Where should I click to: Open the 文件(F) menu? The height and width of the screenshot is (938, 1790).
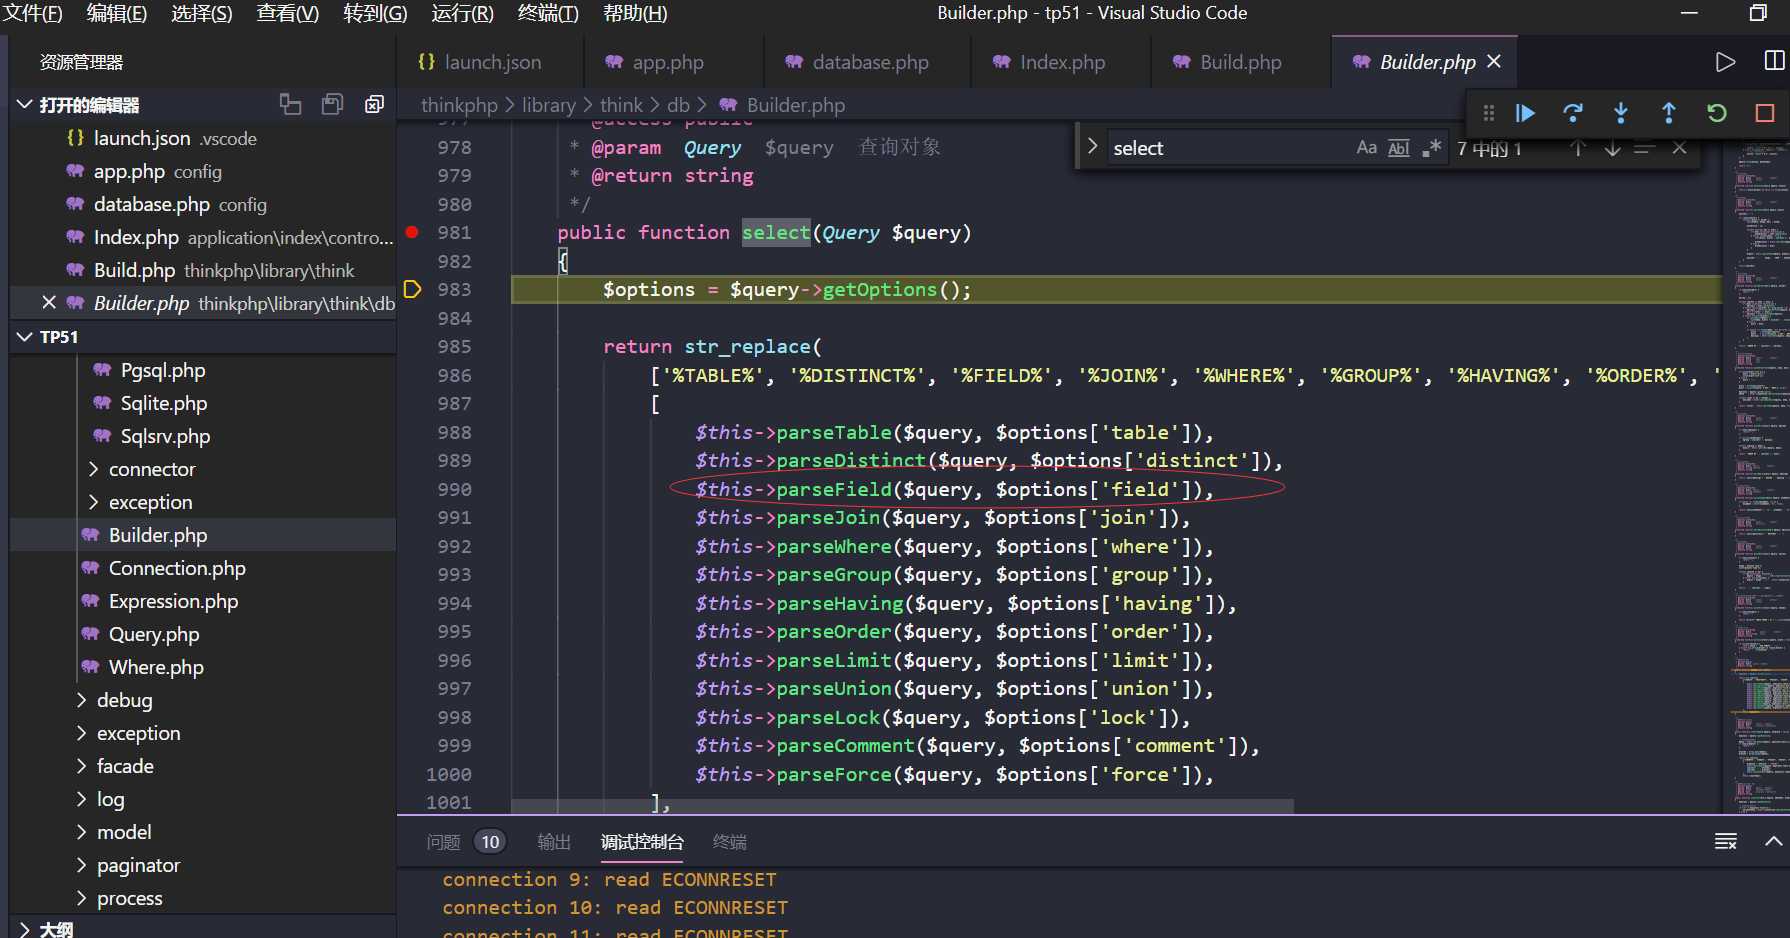(33, 13)
